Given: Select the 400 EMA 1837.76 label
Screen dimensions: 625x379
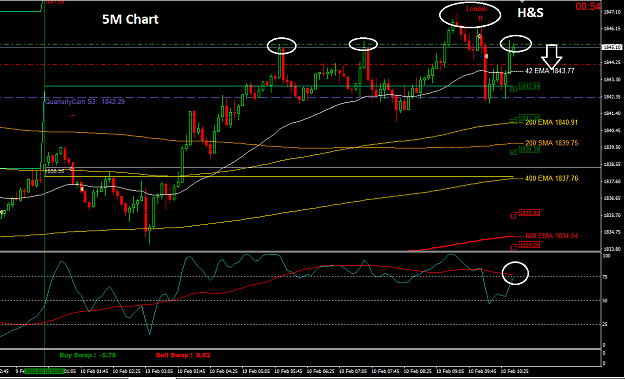Looking at the screenshot, I should click(x=551, y=179).
